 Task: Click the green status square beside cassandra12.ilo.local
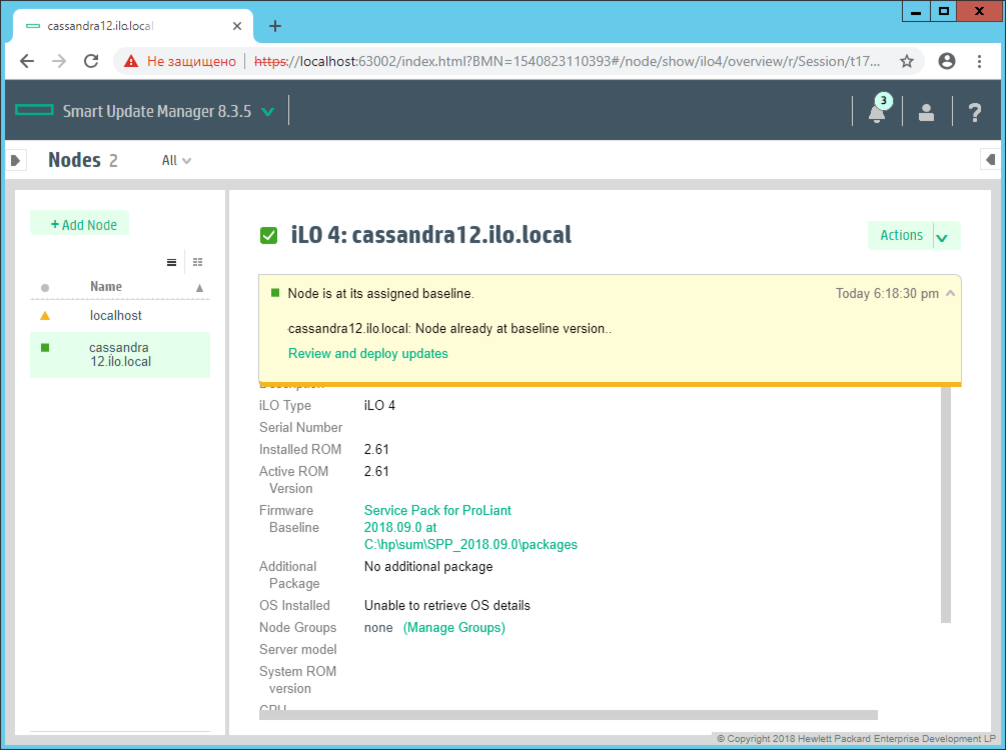44,348
